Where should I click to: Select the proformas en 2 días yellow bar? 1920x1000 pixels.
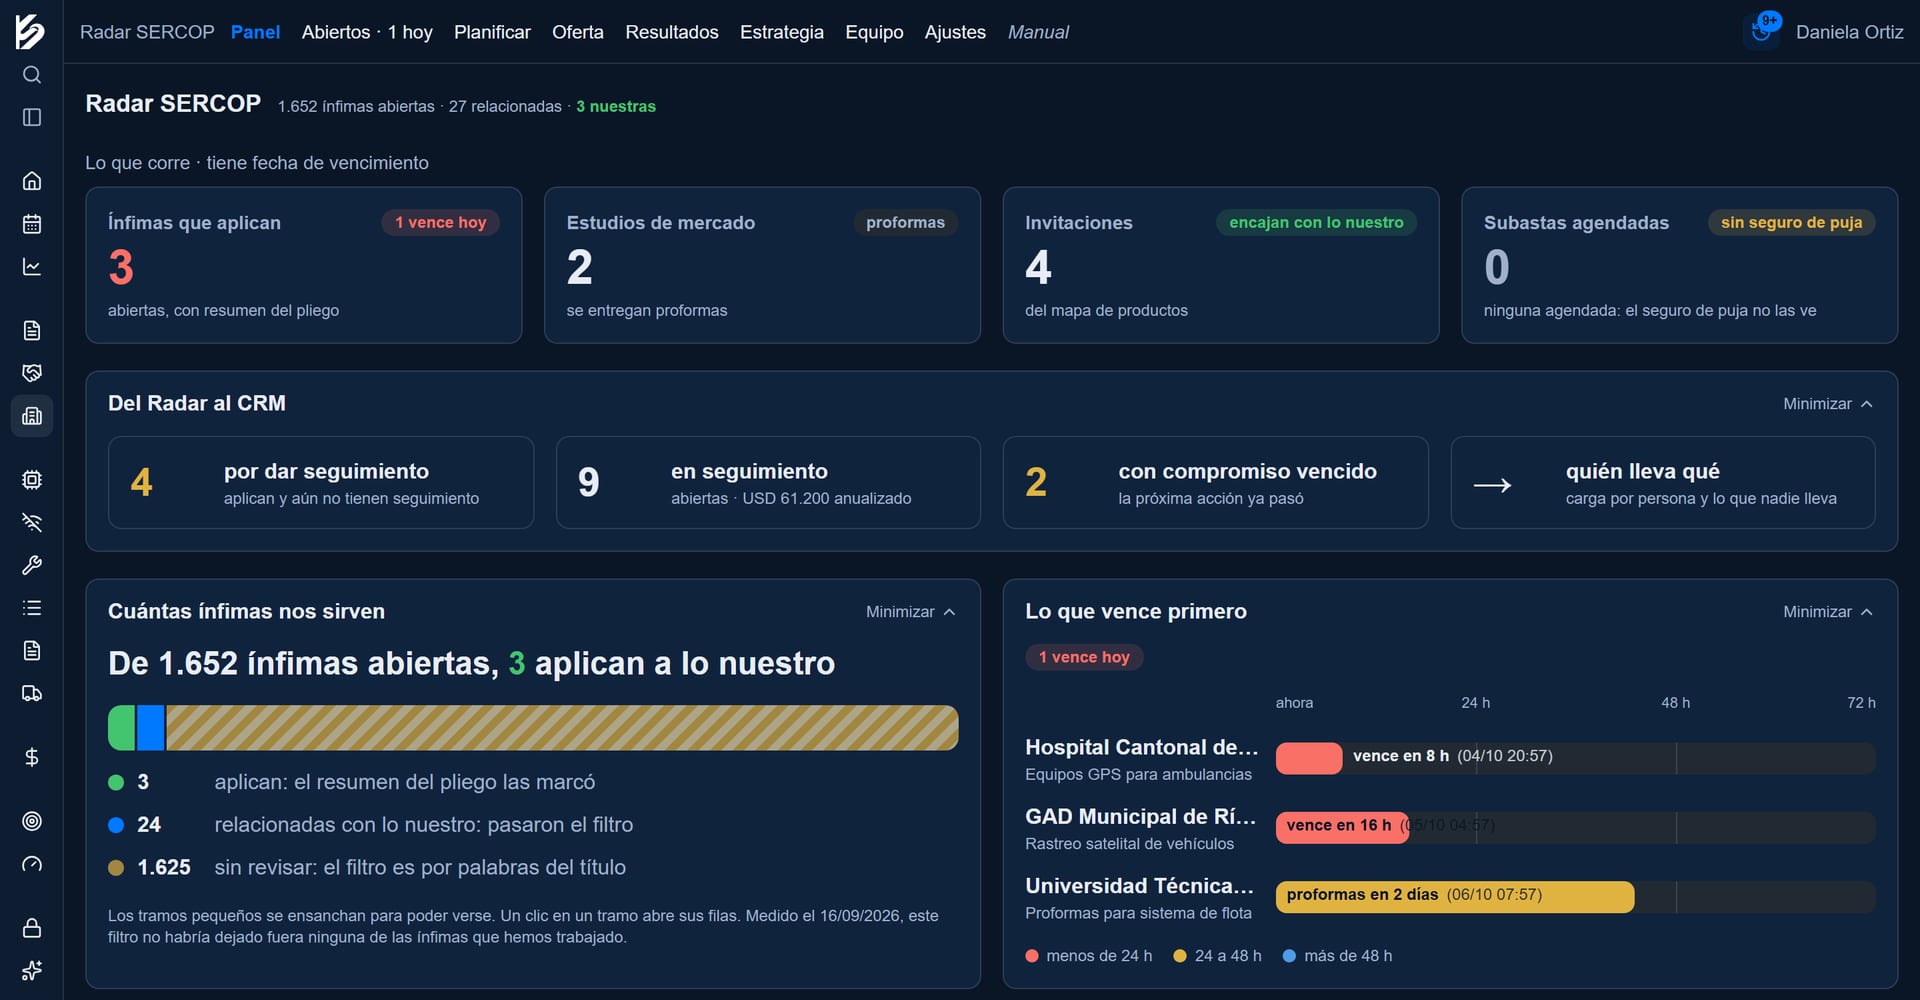click(x=1455, y=897)
